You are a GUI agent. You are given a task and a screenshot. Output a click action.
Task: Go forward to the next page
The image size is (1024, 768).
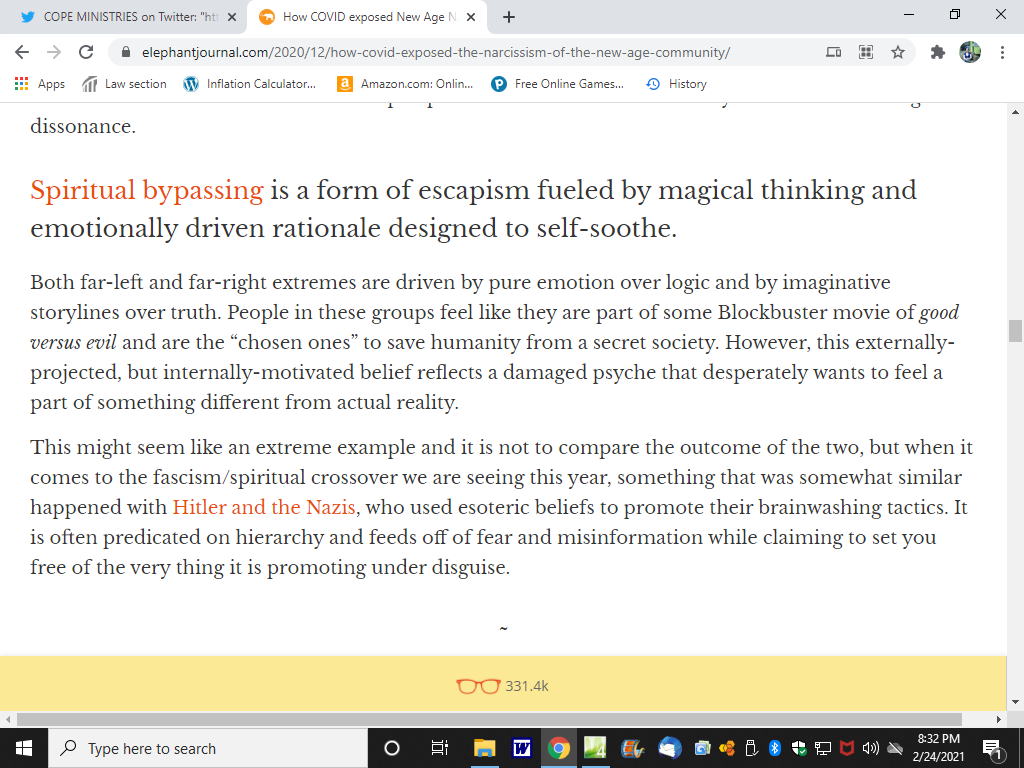point(54,52)
